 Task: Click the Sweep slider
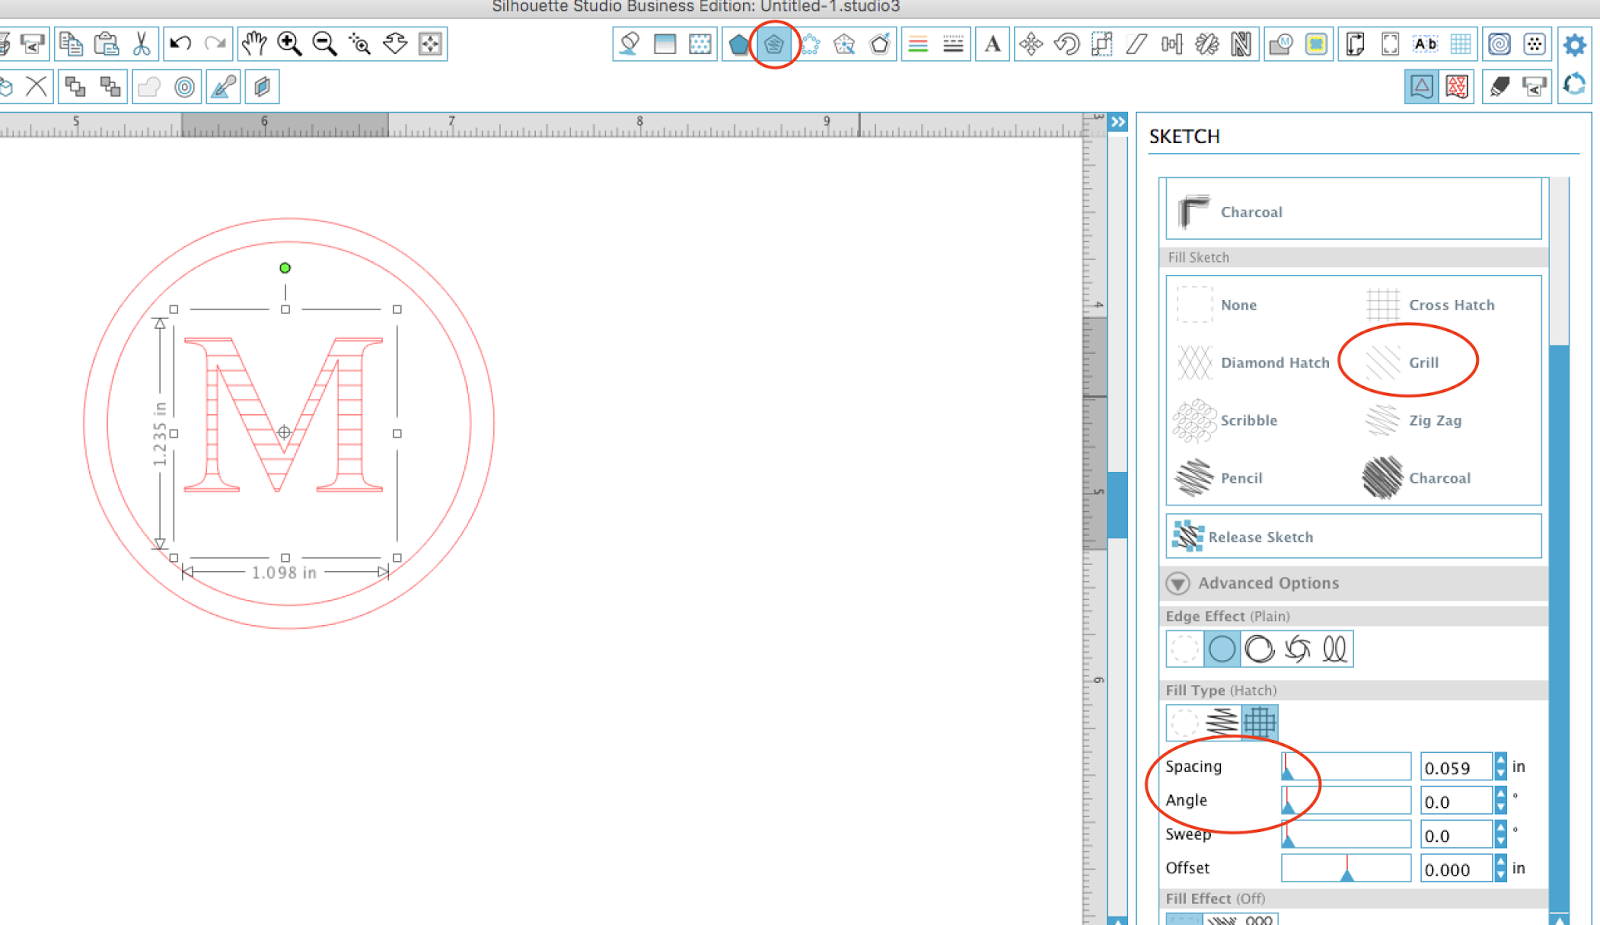(1346, 834)
